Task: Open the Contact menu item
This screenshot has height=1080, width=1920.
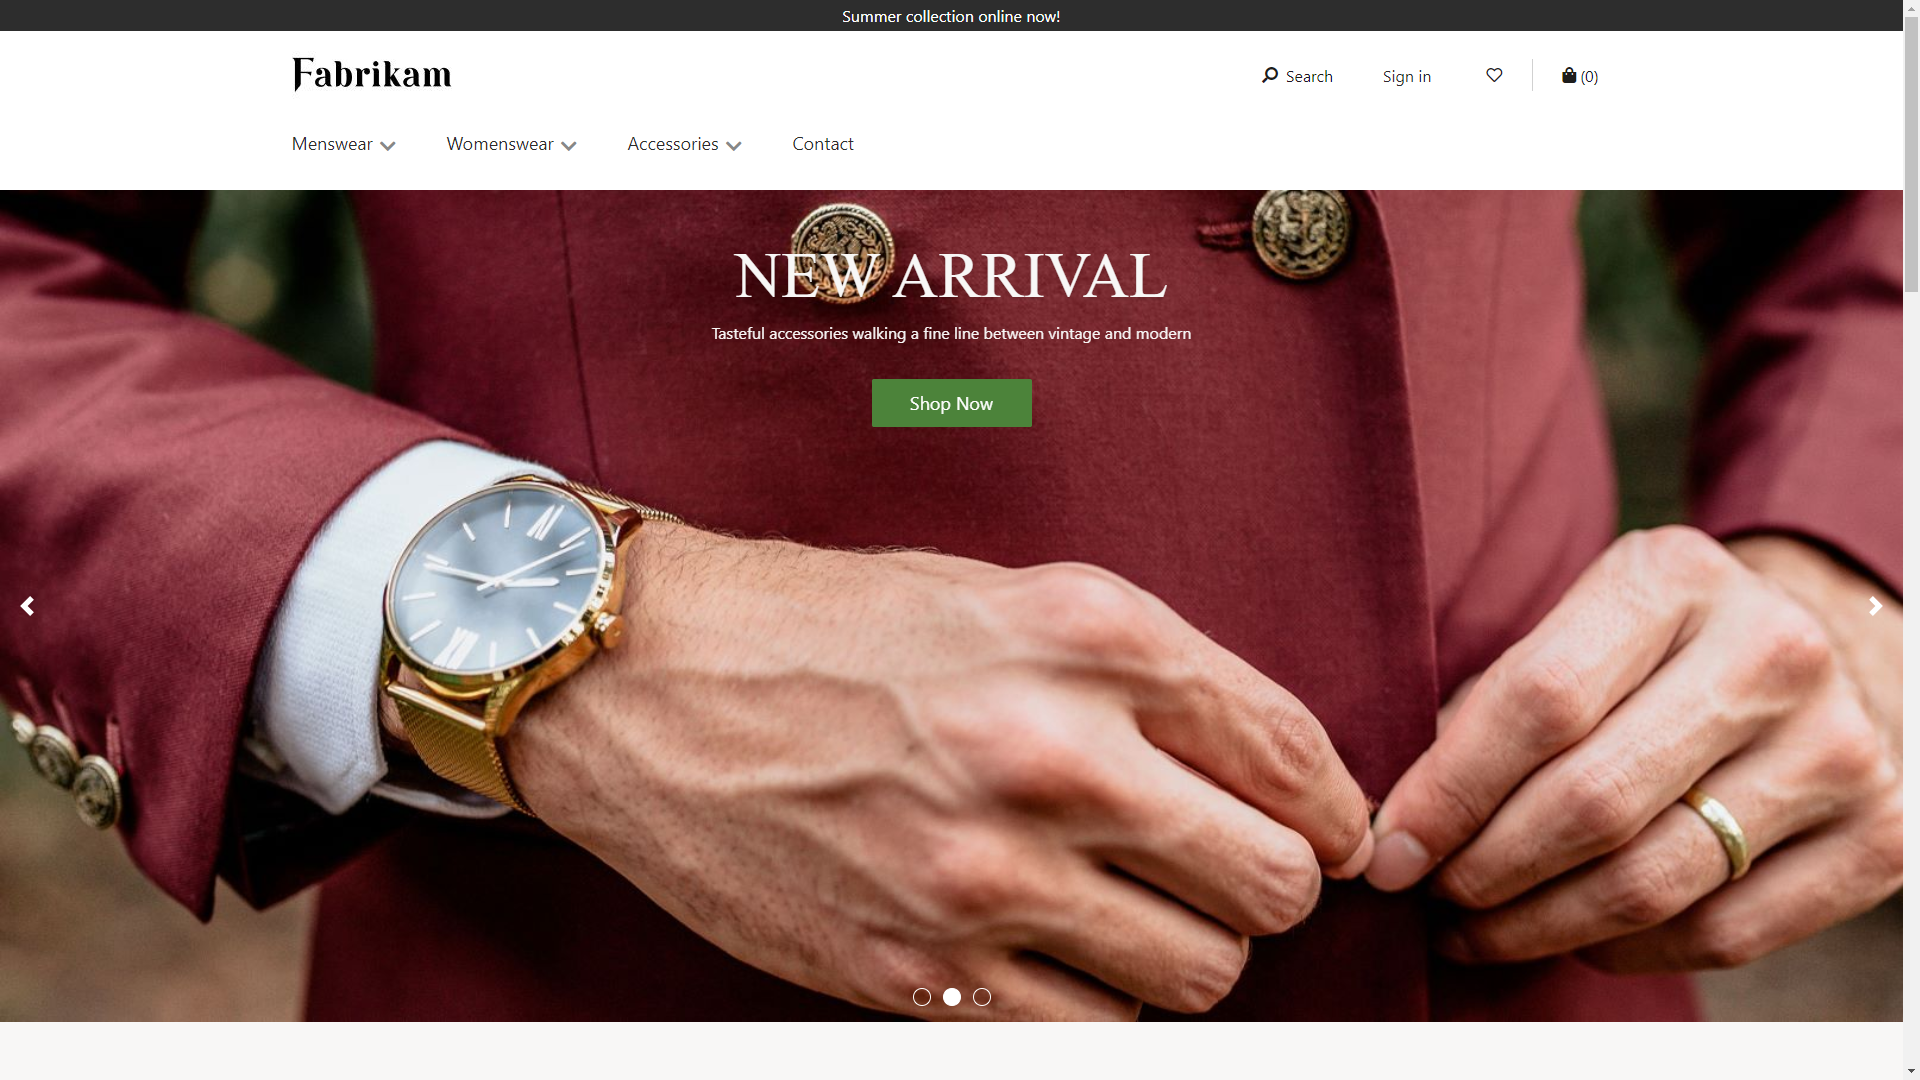Action: pos(823,144)
